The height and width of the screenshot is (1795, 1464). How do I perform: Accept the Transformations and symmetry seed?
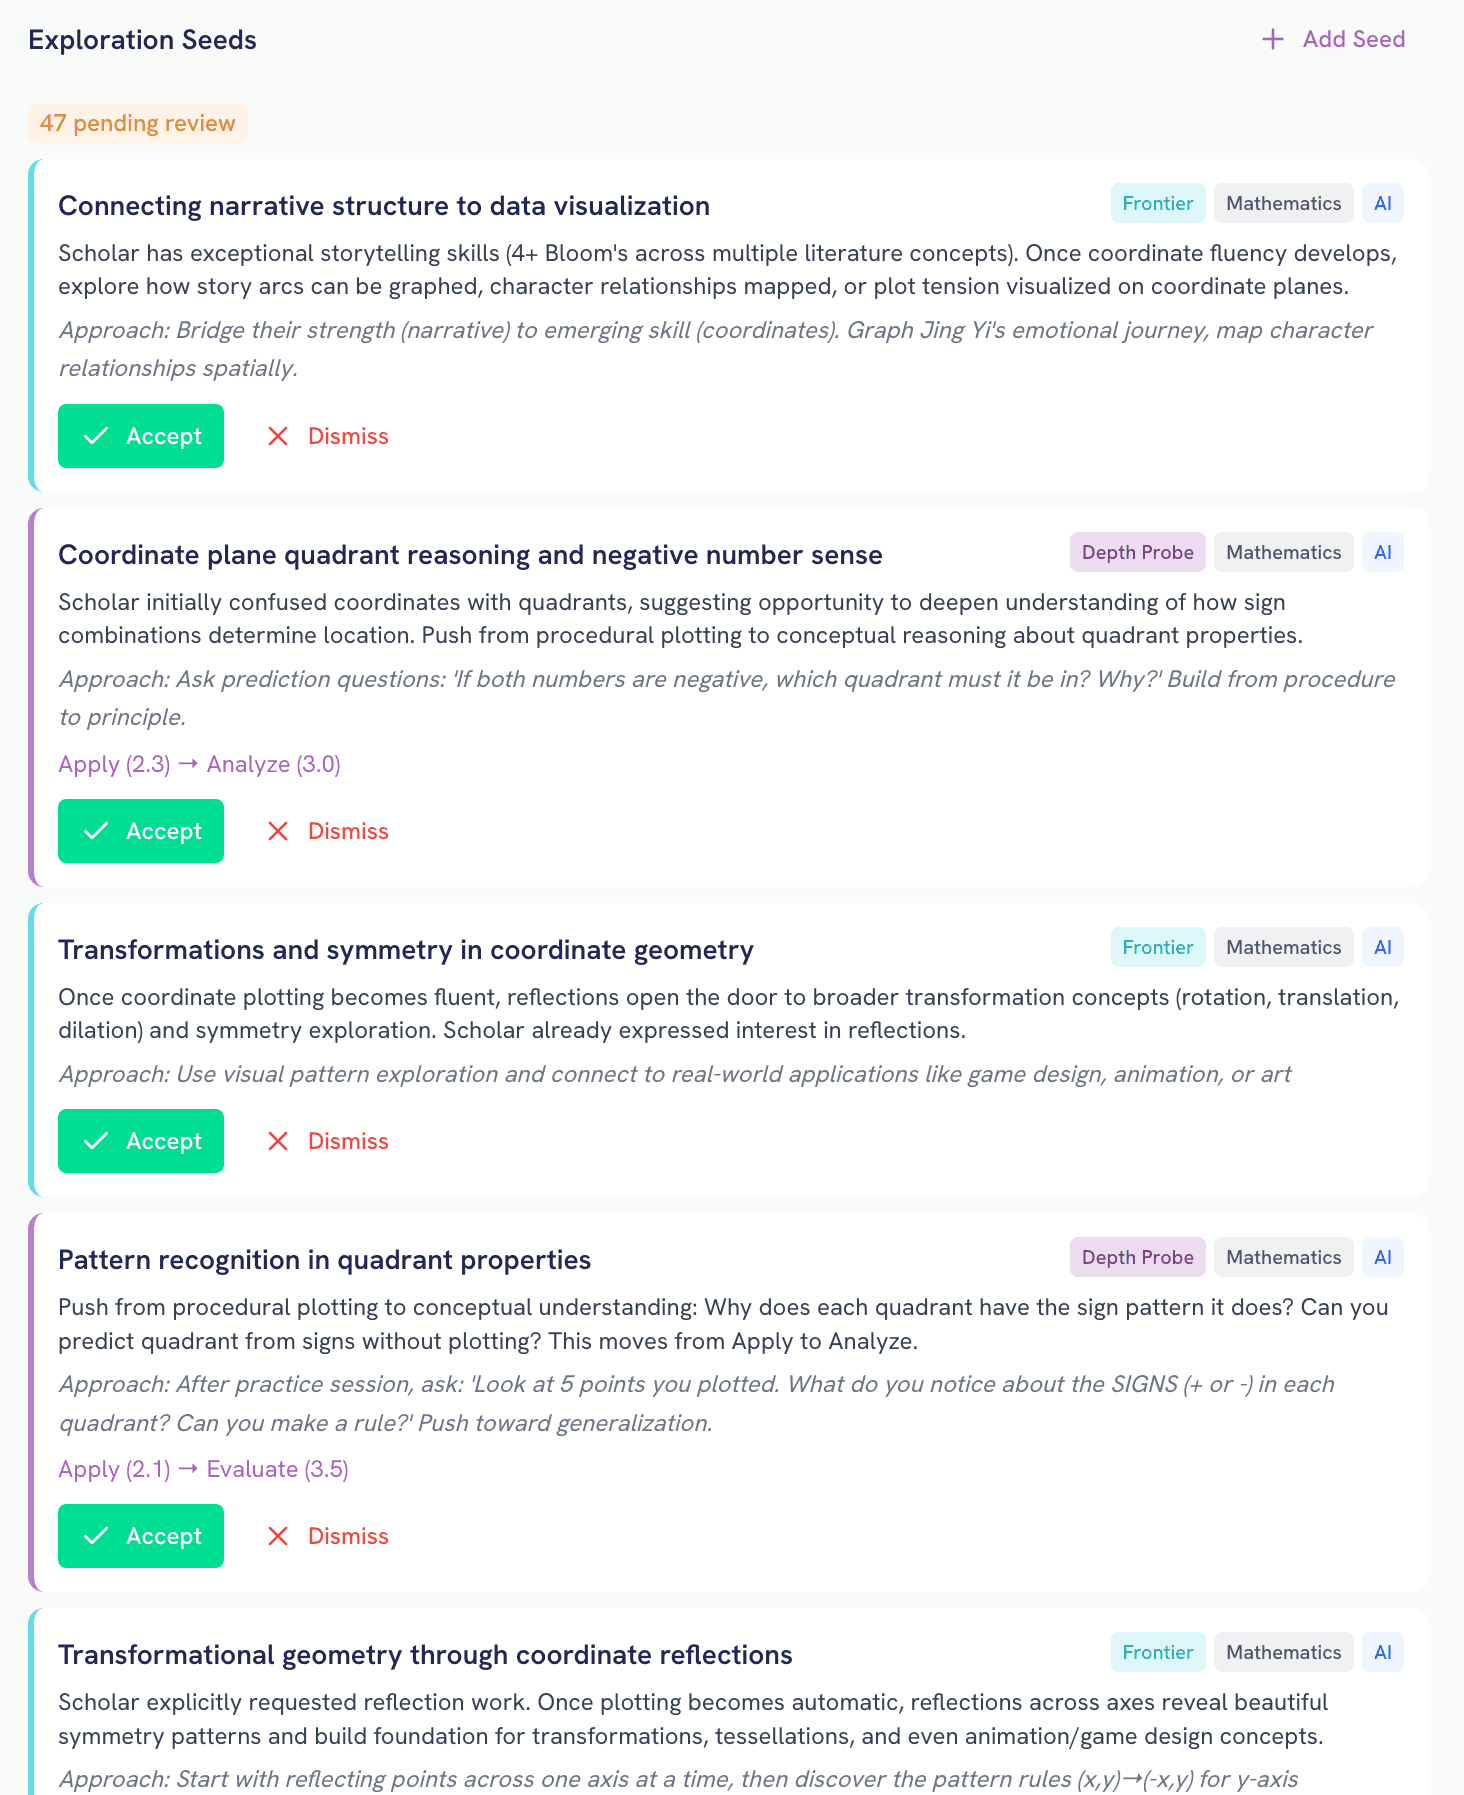pyautogui.click(x=141, y=1141)
